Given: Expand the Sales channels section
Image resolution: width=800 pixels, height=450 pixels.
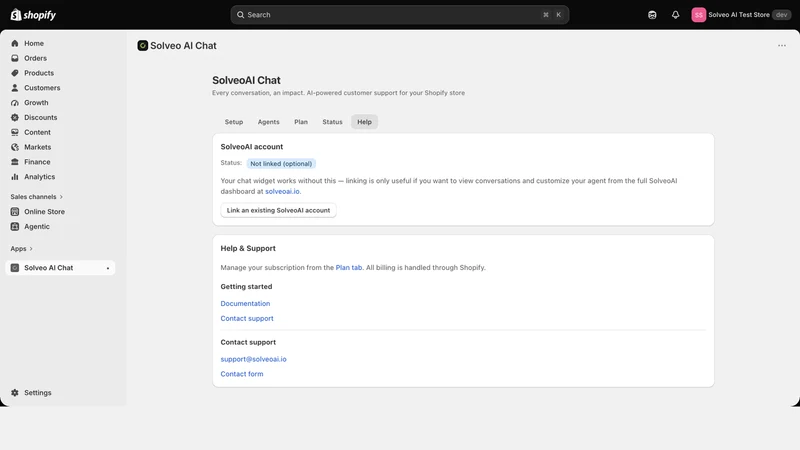Looking at the screenshot, I should point(37,197).
